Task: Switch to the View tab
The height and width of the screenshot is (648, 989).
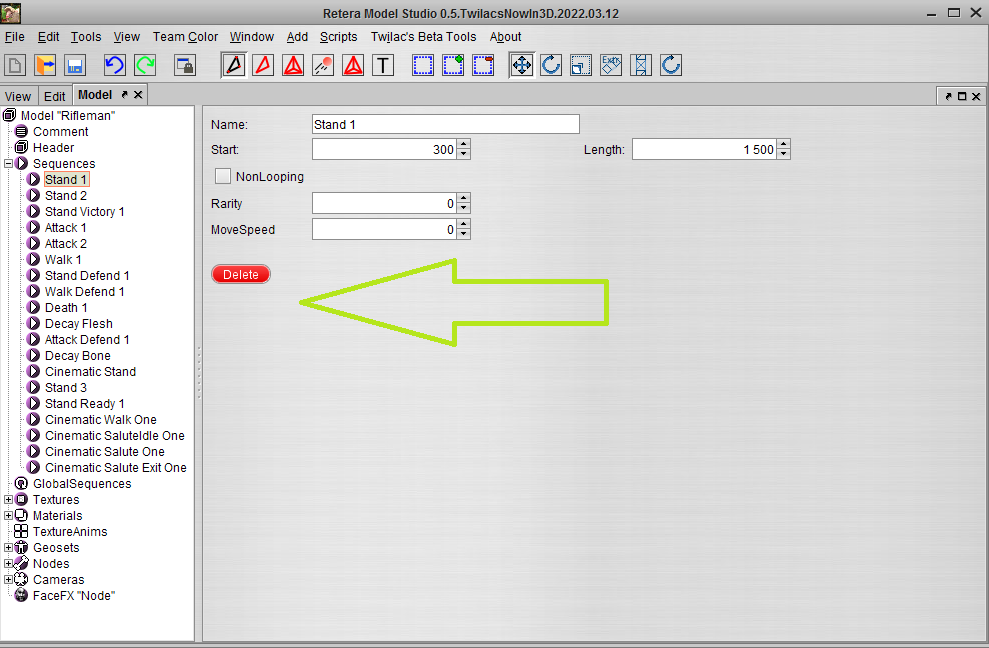Action: point(18,97)
